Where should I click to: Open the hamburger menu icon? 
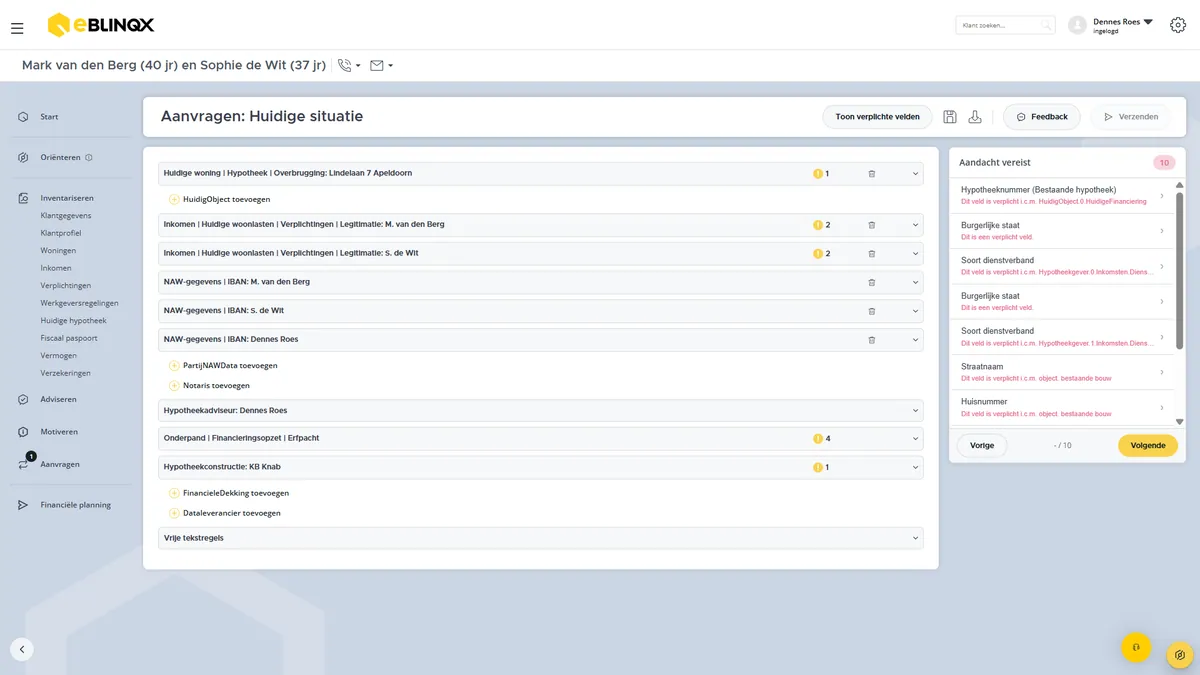click(x=17, y=28)
